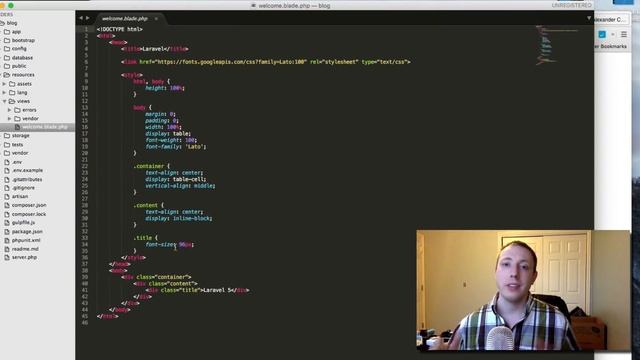Close the welcome.blade.php tab
The image size is (640, 360).
pos(156,19)
